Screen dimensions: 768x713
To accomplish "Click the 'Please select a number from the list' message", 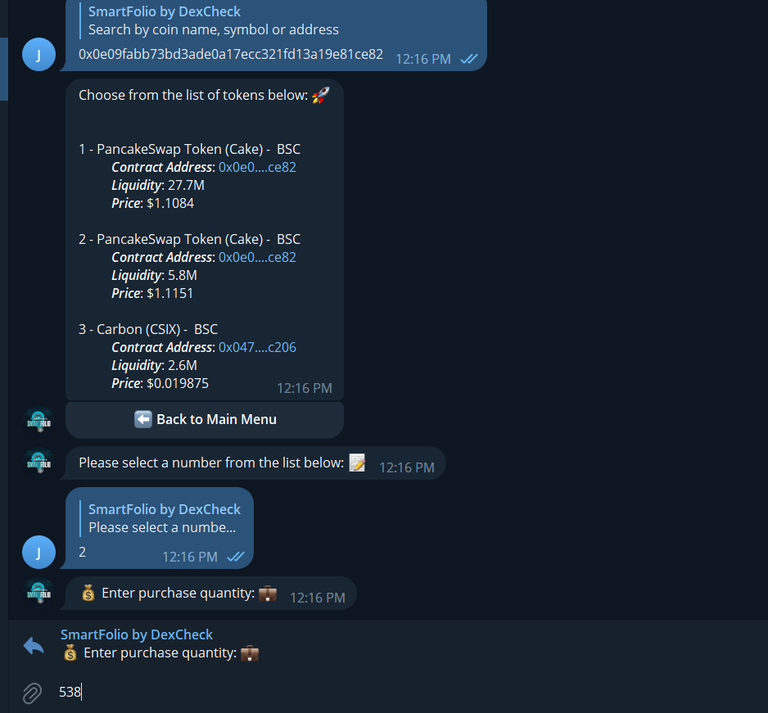I will tap(255, 463).
